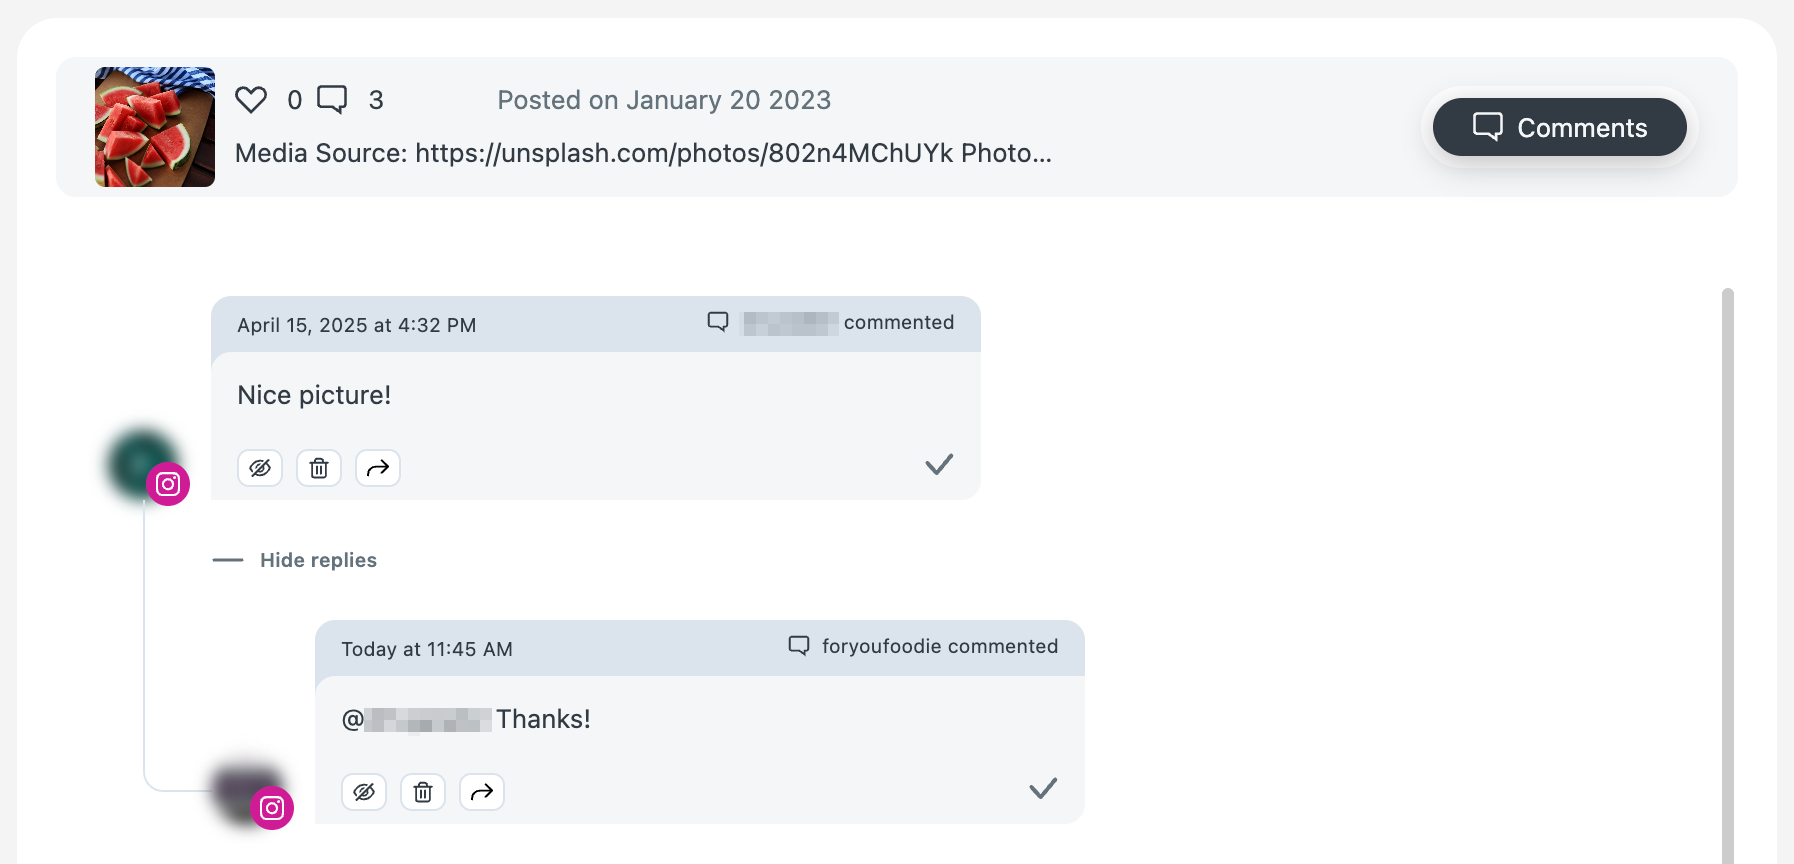Open the Comments panel button
The height and width of the screenshot is (864, 1794).
(x=1558, y=127)
